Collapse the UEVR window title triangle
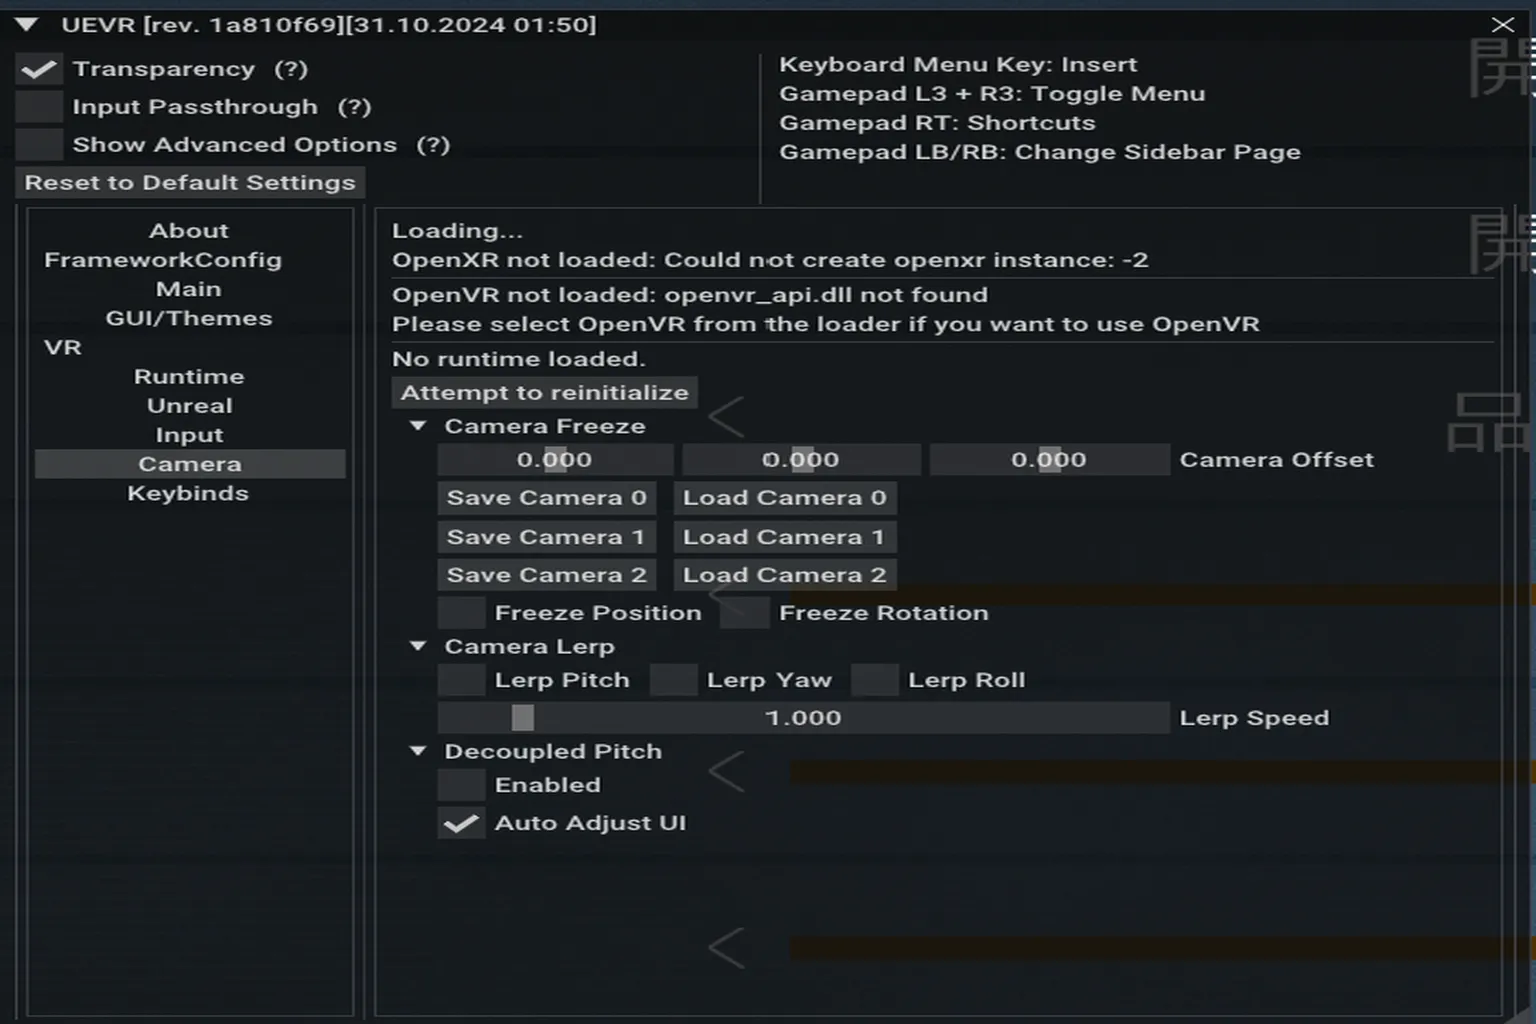 pyautogui.click(x=27, y=25)
